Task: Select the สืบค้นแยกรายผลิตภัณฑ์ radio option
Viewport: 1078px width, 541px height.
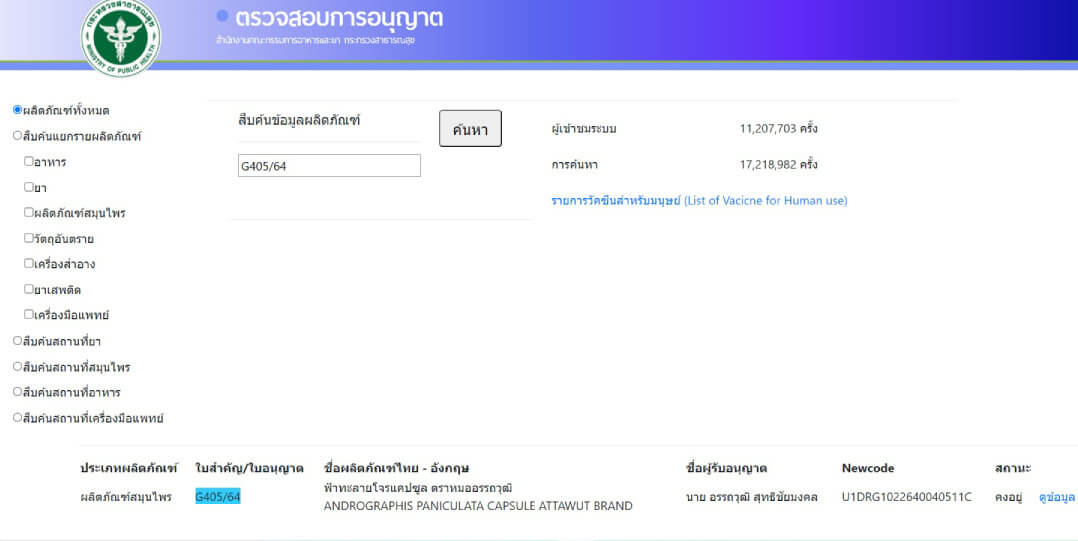Action: (x=17, y=136)
